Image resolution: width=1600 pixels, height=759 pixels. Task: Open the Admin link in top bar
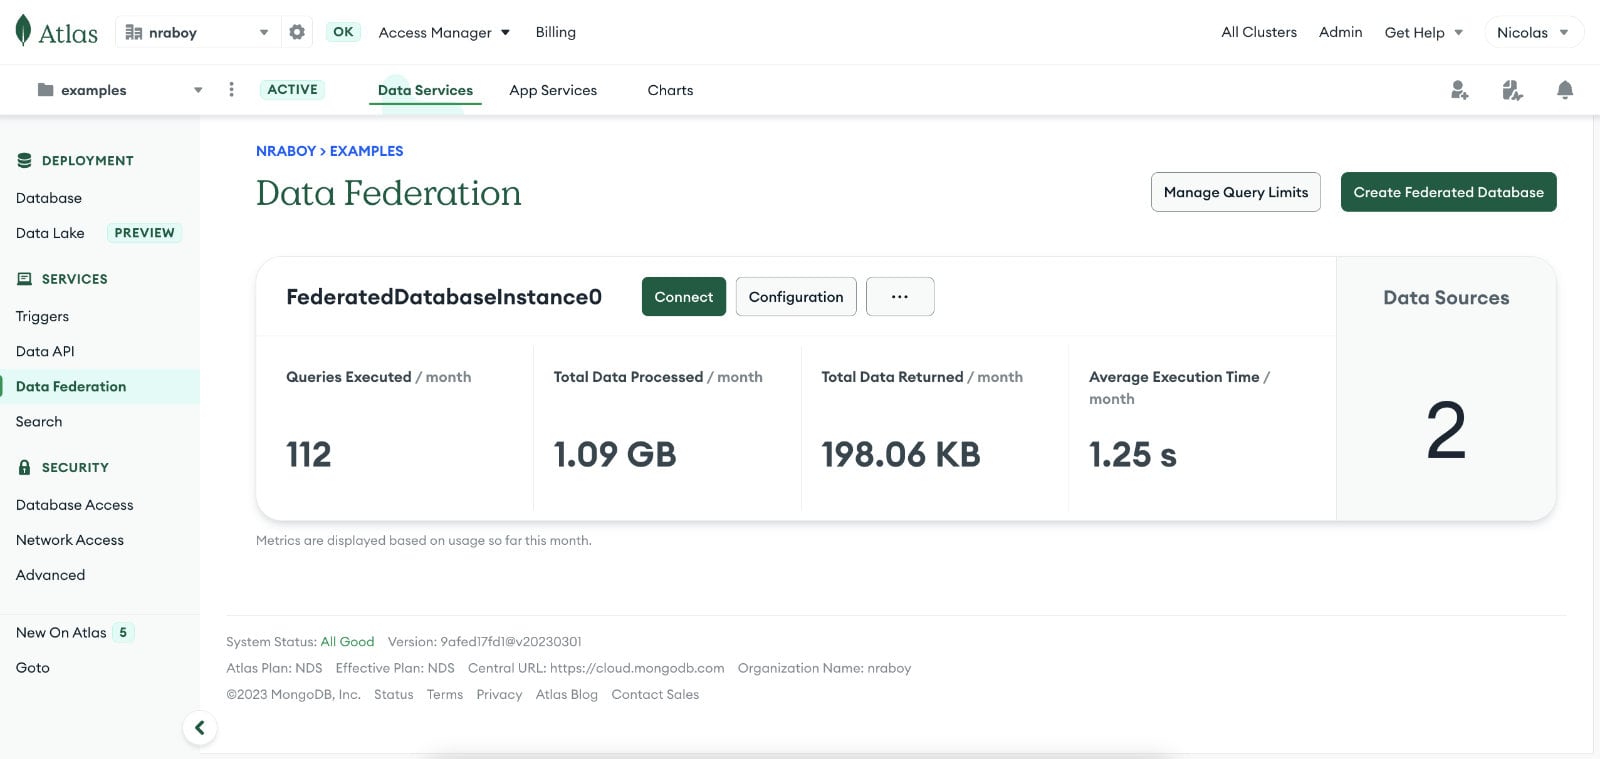point(1341,32)
